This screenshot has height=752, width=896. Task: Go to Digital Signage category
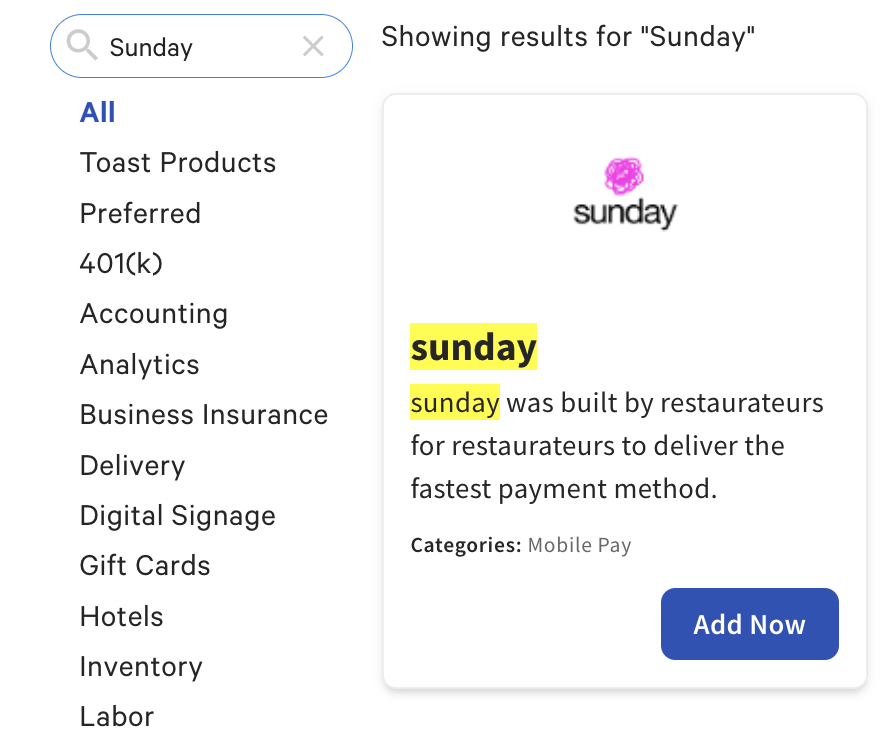[178, 516]
